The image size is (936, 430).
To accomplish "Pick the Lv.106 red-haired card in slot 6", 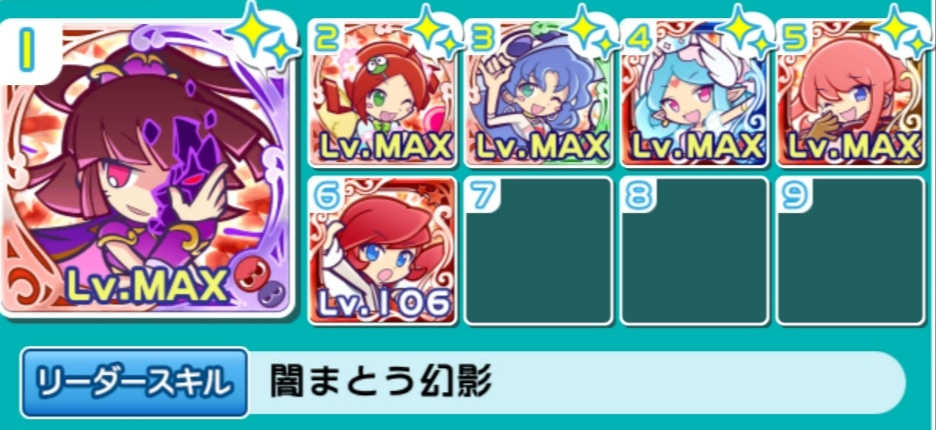I will click(383, 251).
